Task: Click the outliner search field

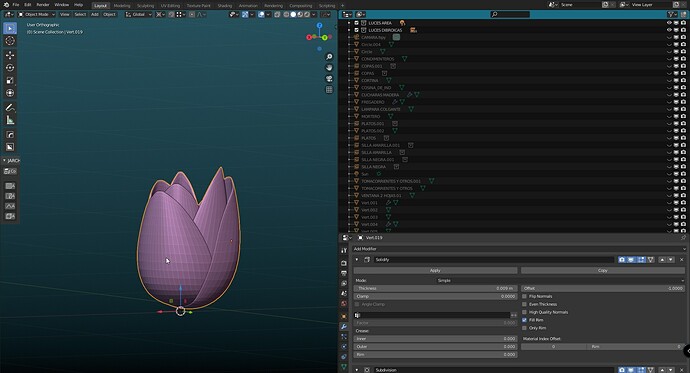Action: tap(510, 15)
